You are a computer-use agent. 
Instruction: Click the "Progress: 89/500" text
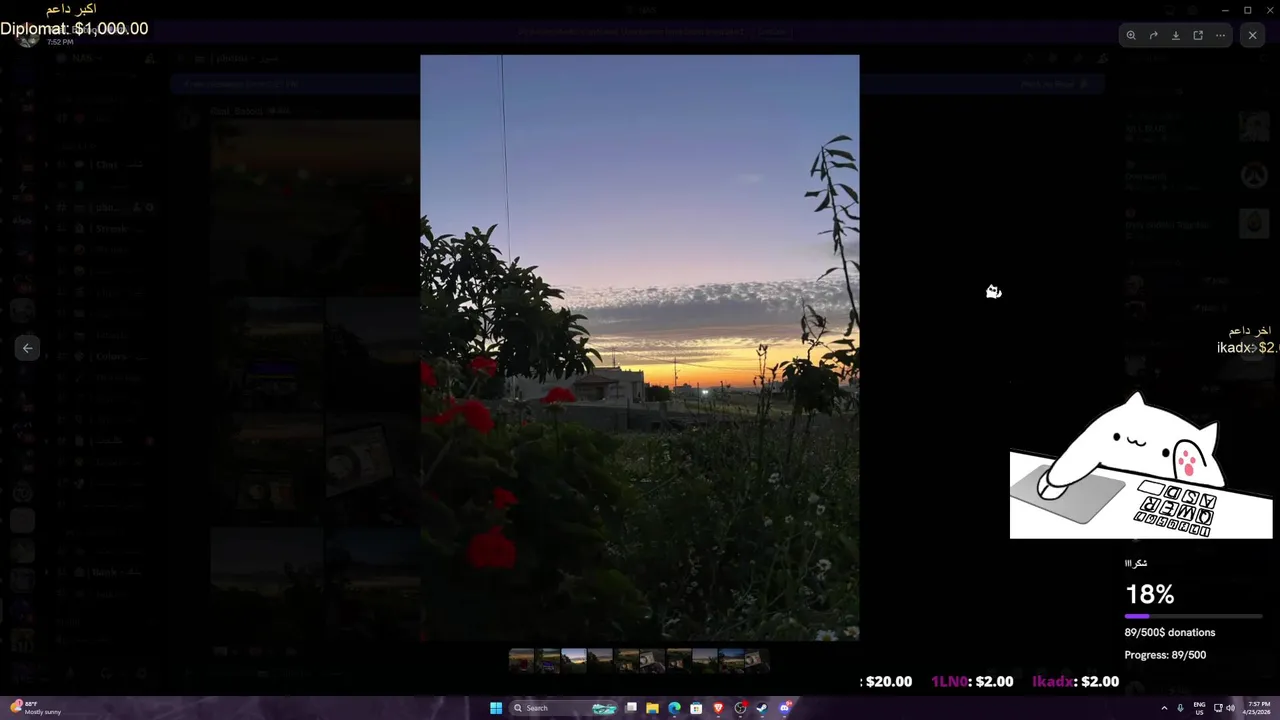(x=1165, y=655)
